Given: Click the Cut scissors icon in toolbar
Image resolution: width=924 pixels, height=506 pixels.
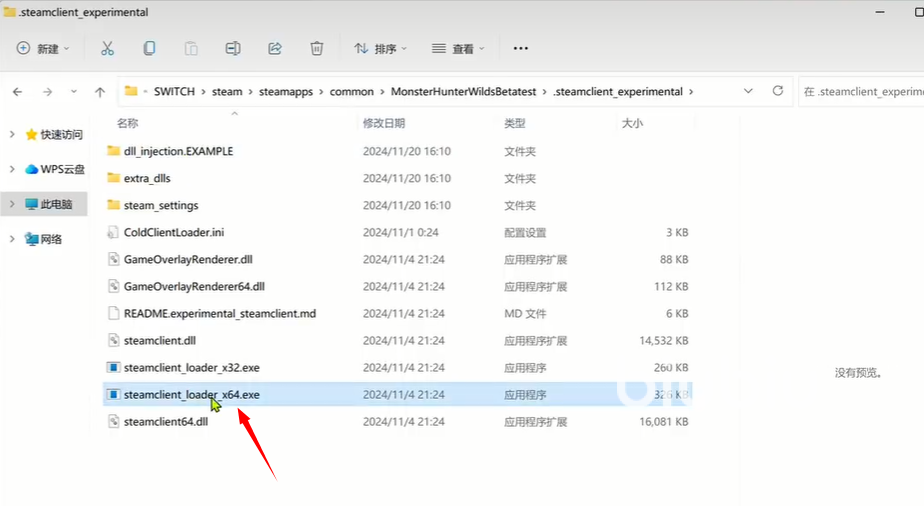Looking at the screenshot, I should tap(107, 48).
